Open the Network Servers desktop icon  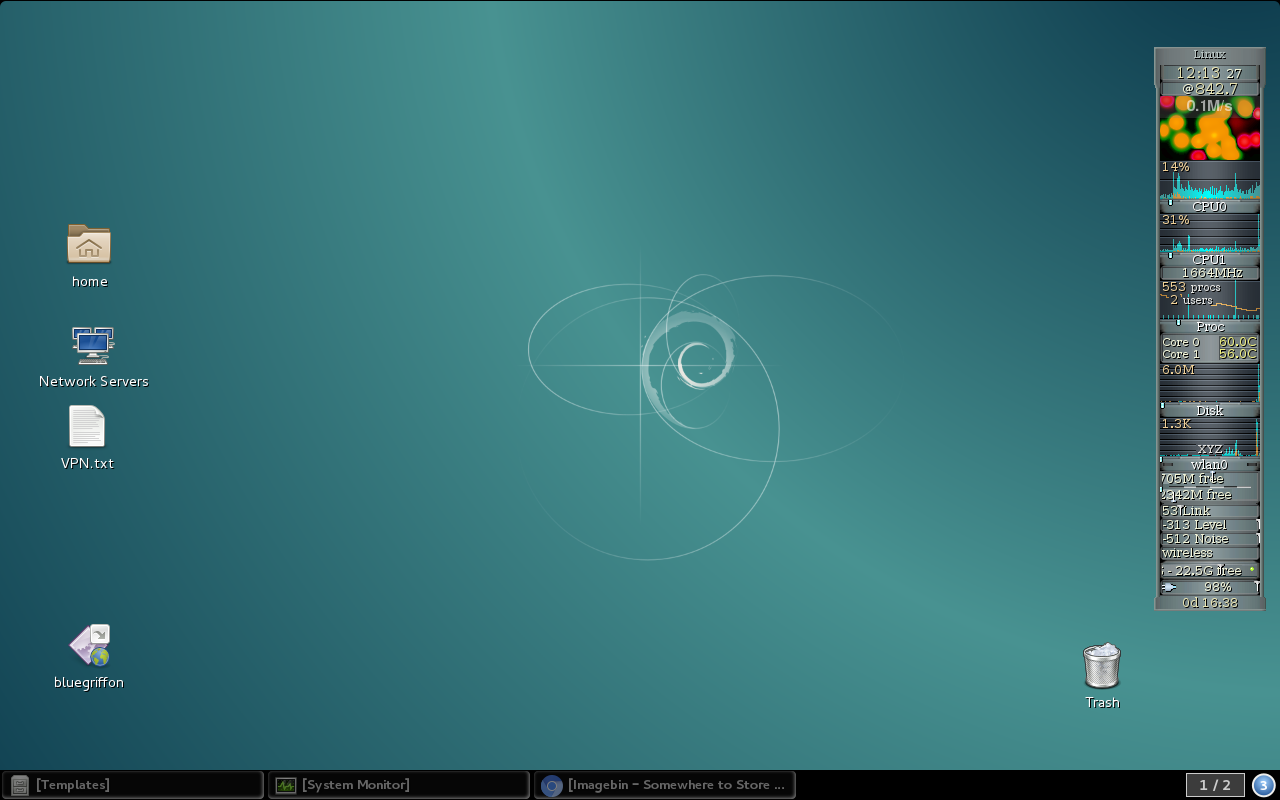coord(93,344)
